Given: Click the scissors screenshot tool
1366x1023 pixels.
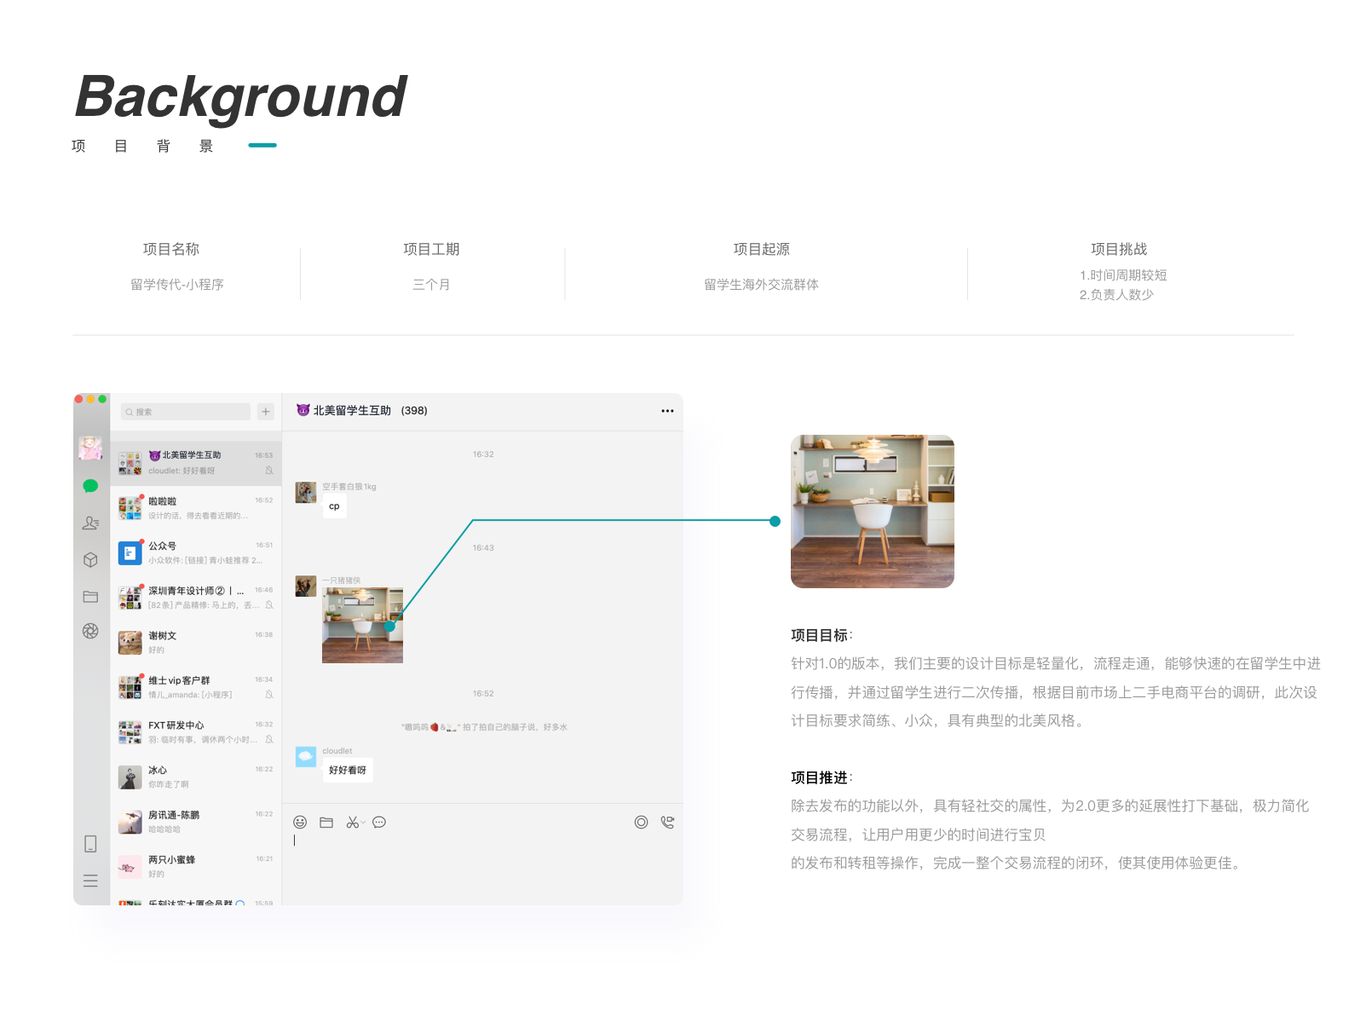Looking at the screenshot, I should [352, 822].
